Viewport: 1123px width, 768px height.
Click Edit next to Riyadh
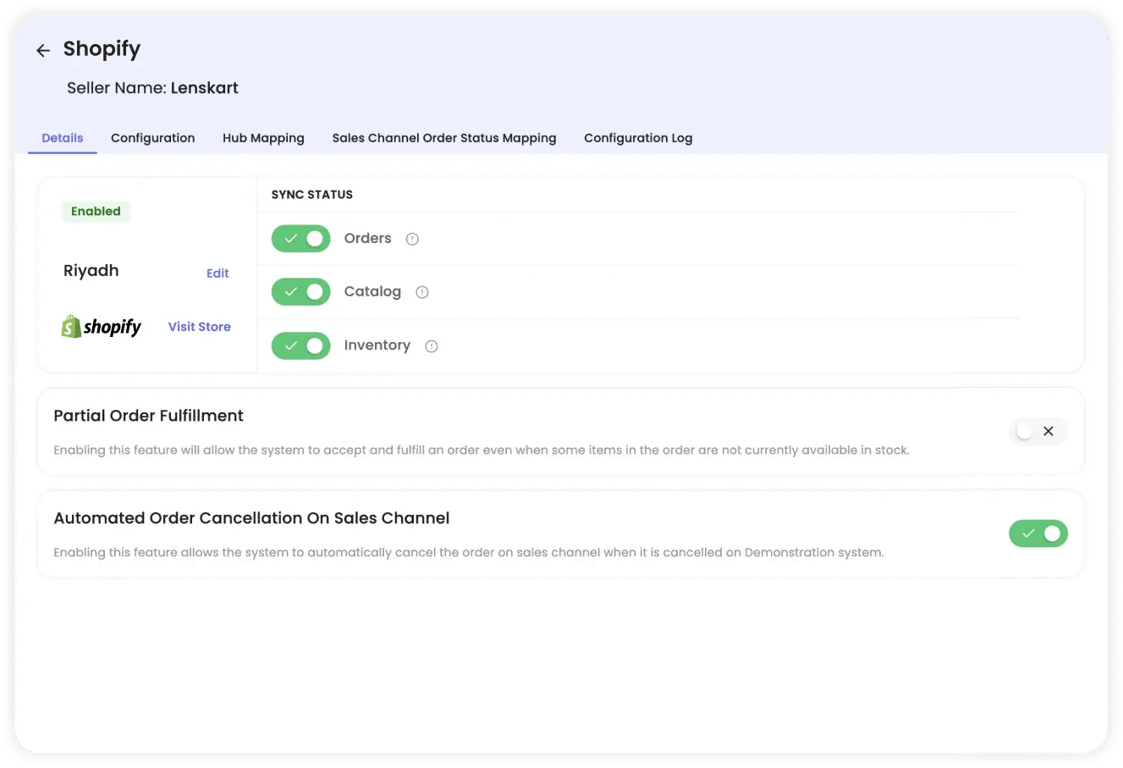[218, 273]
